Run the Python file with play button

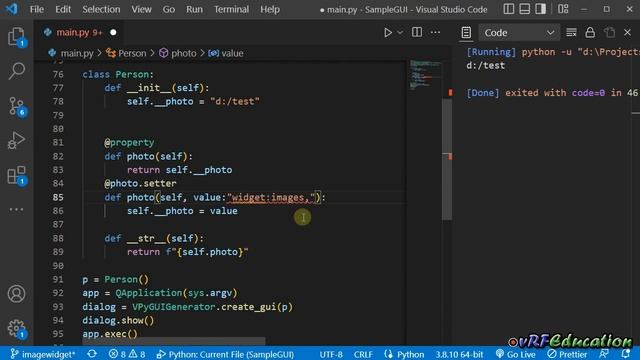pos(388,33)
